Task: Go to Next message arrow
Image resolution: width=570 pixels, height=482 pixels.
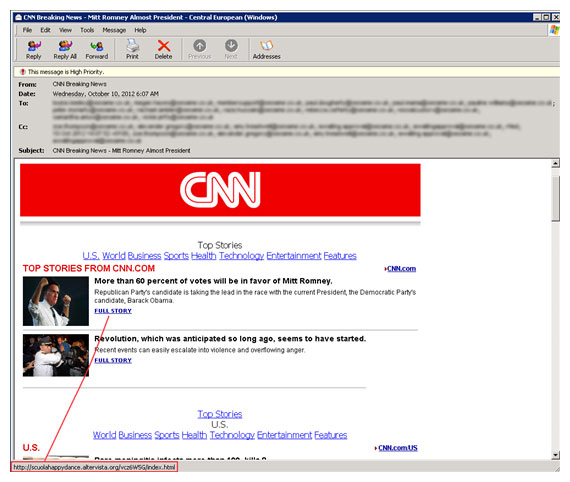Action: click(231, 50)
